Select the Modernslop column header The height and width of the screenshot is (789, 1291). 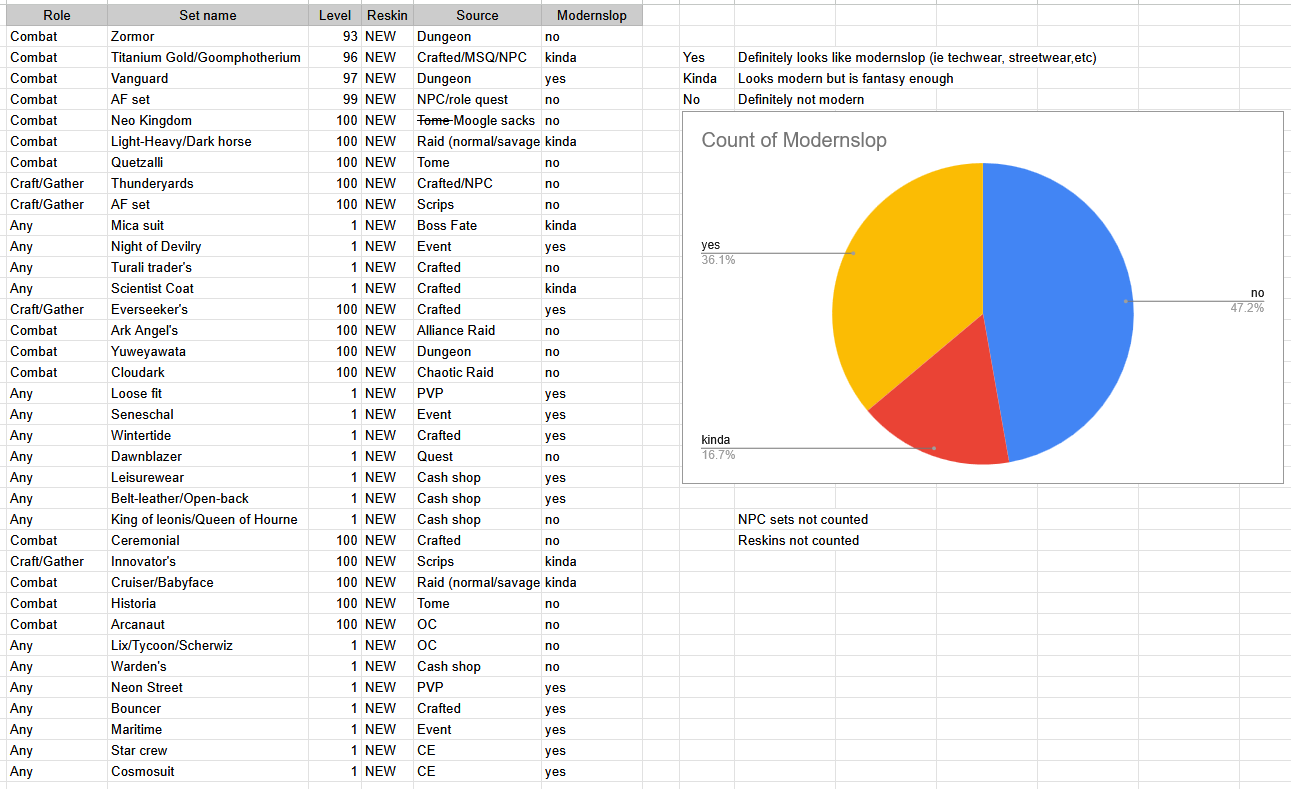(x=591, y=15)
